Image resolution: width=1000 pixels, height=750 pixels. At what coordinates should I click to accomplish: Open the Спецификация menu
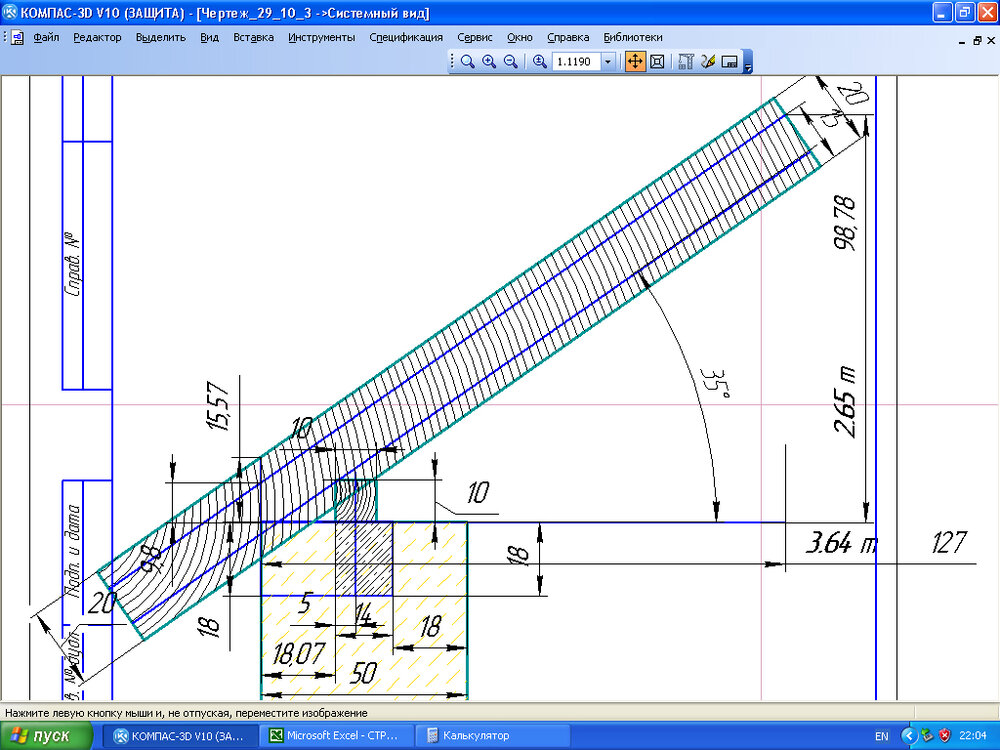[406, 38]
